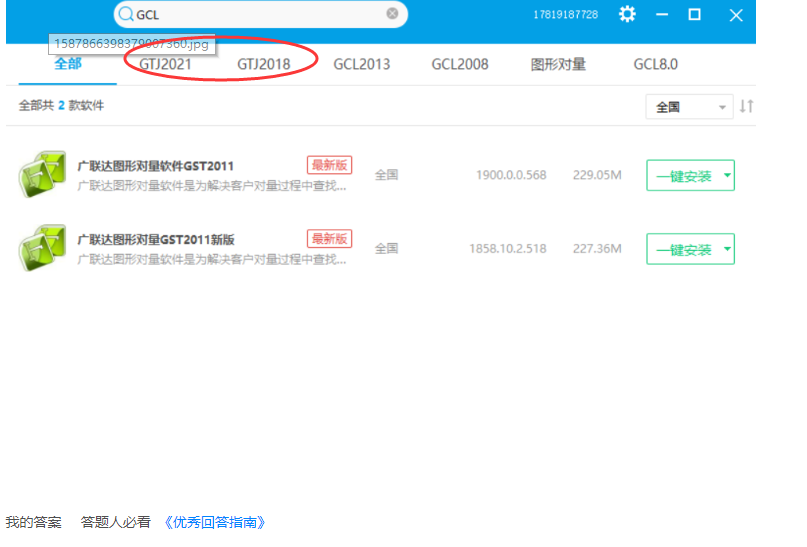Image resolution: width=807 pixels, height=547 pixels.
Task: Switch to the GTJ2018 tab
Action: pyautogui.click(x=264, y=64)
